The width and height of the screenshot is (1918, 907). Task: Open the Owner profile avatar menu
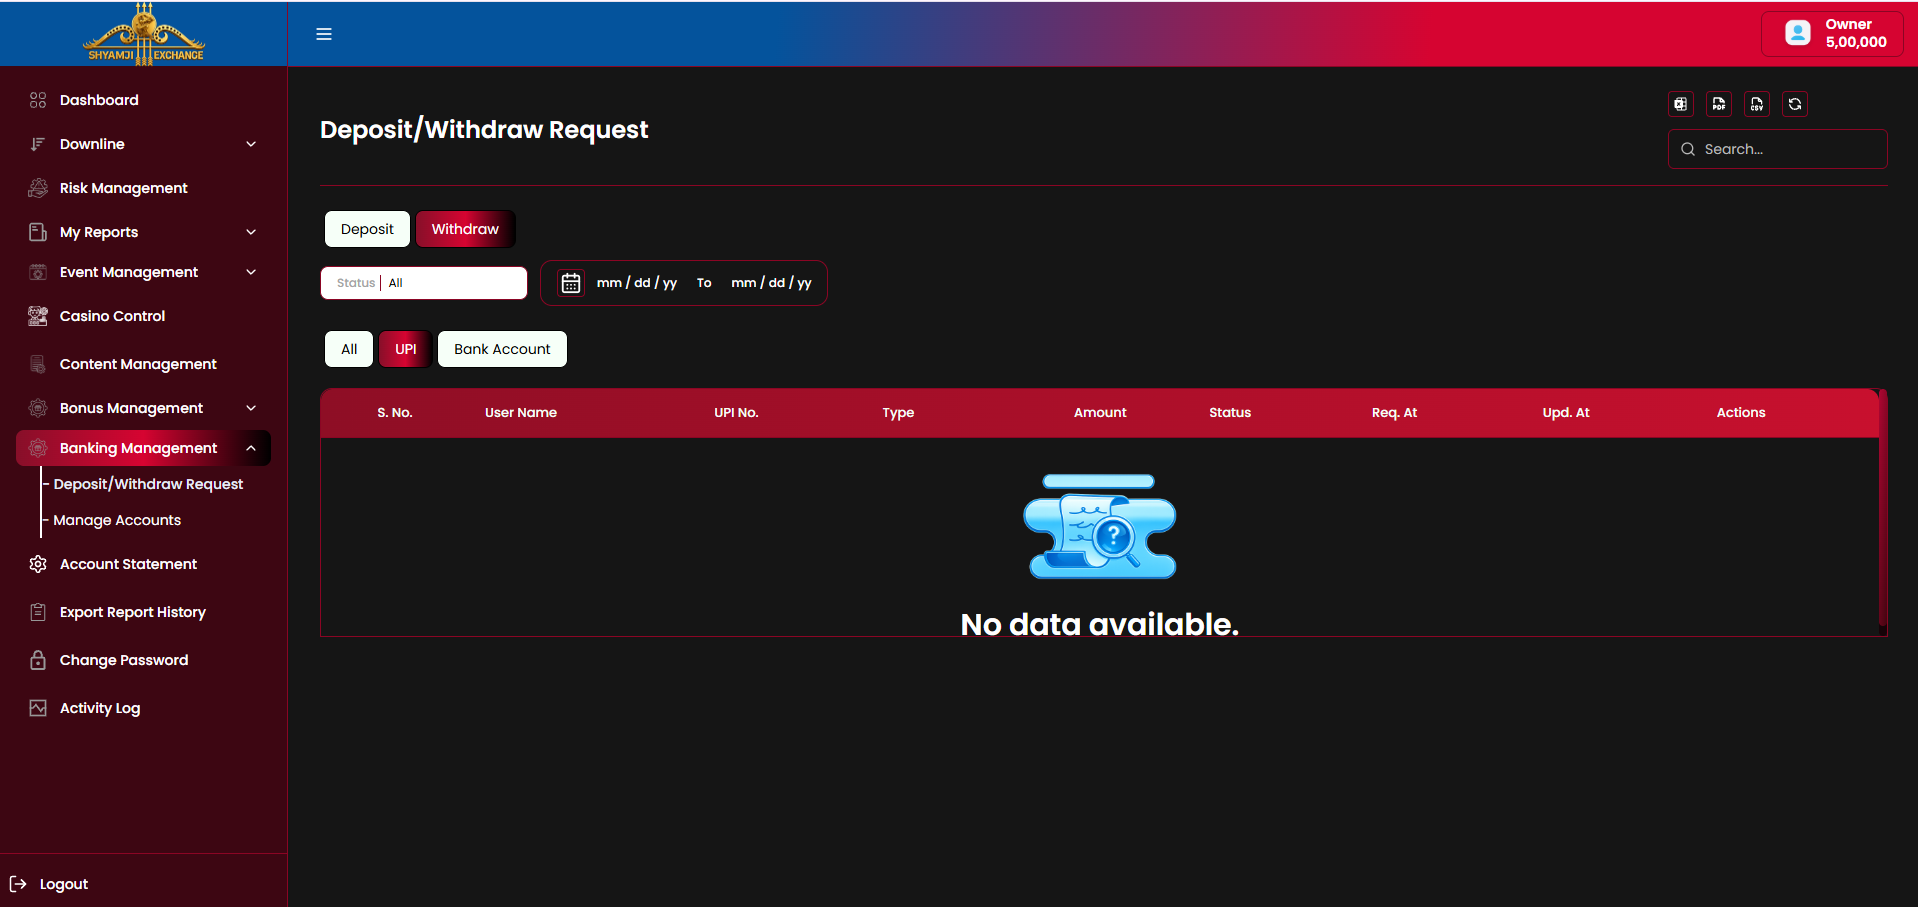click(x=1798, y=33)
